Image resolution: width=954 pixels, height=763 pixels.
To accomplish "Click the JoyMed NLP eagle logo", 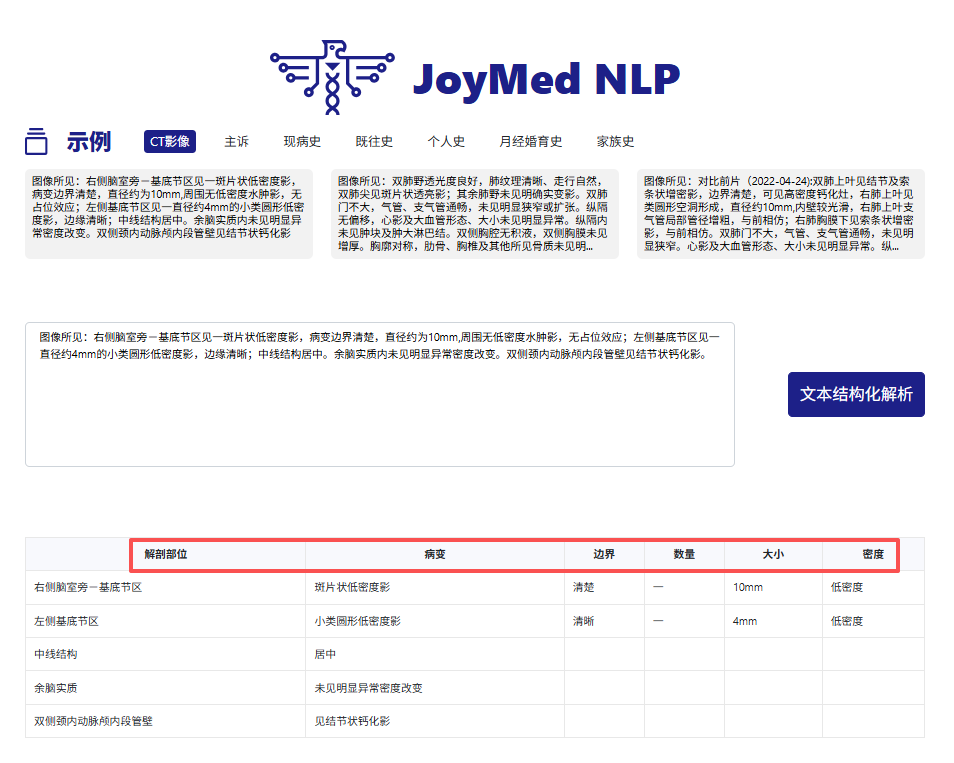I will 331,75.
